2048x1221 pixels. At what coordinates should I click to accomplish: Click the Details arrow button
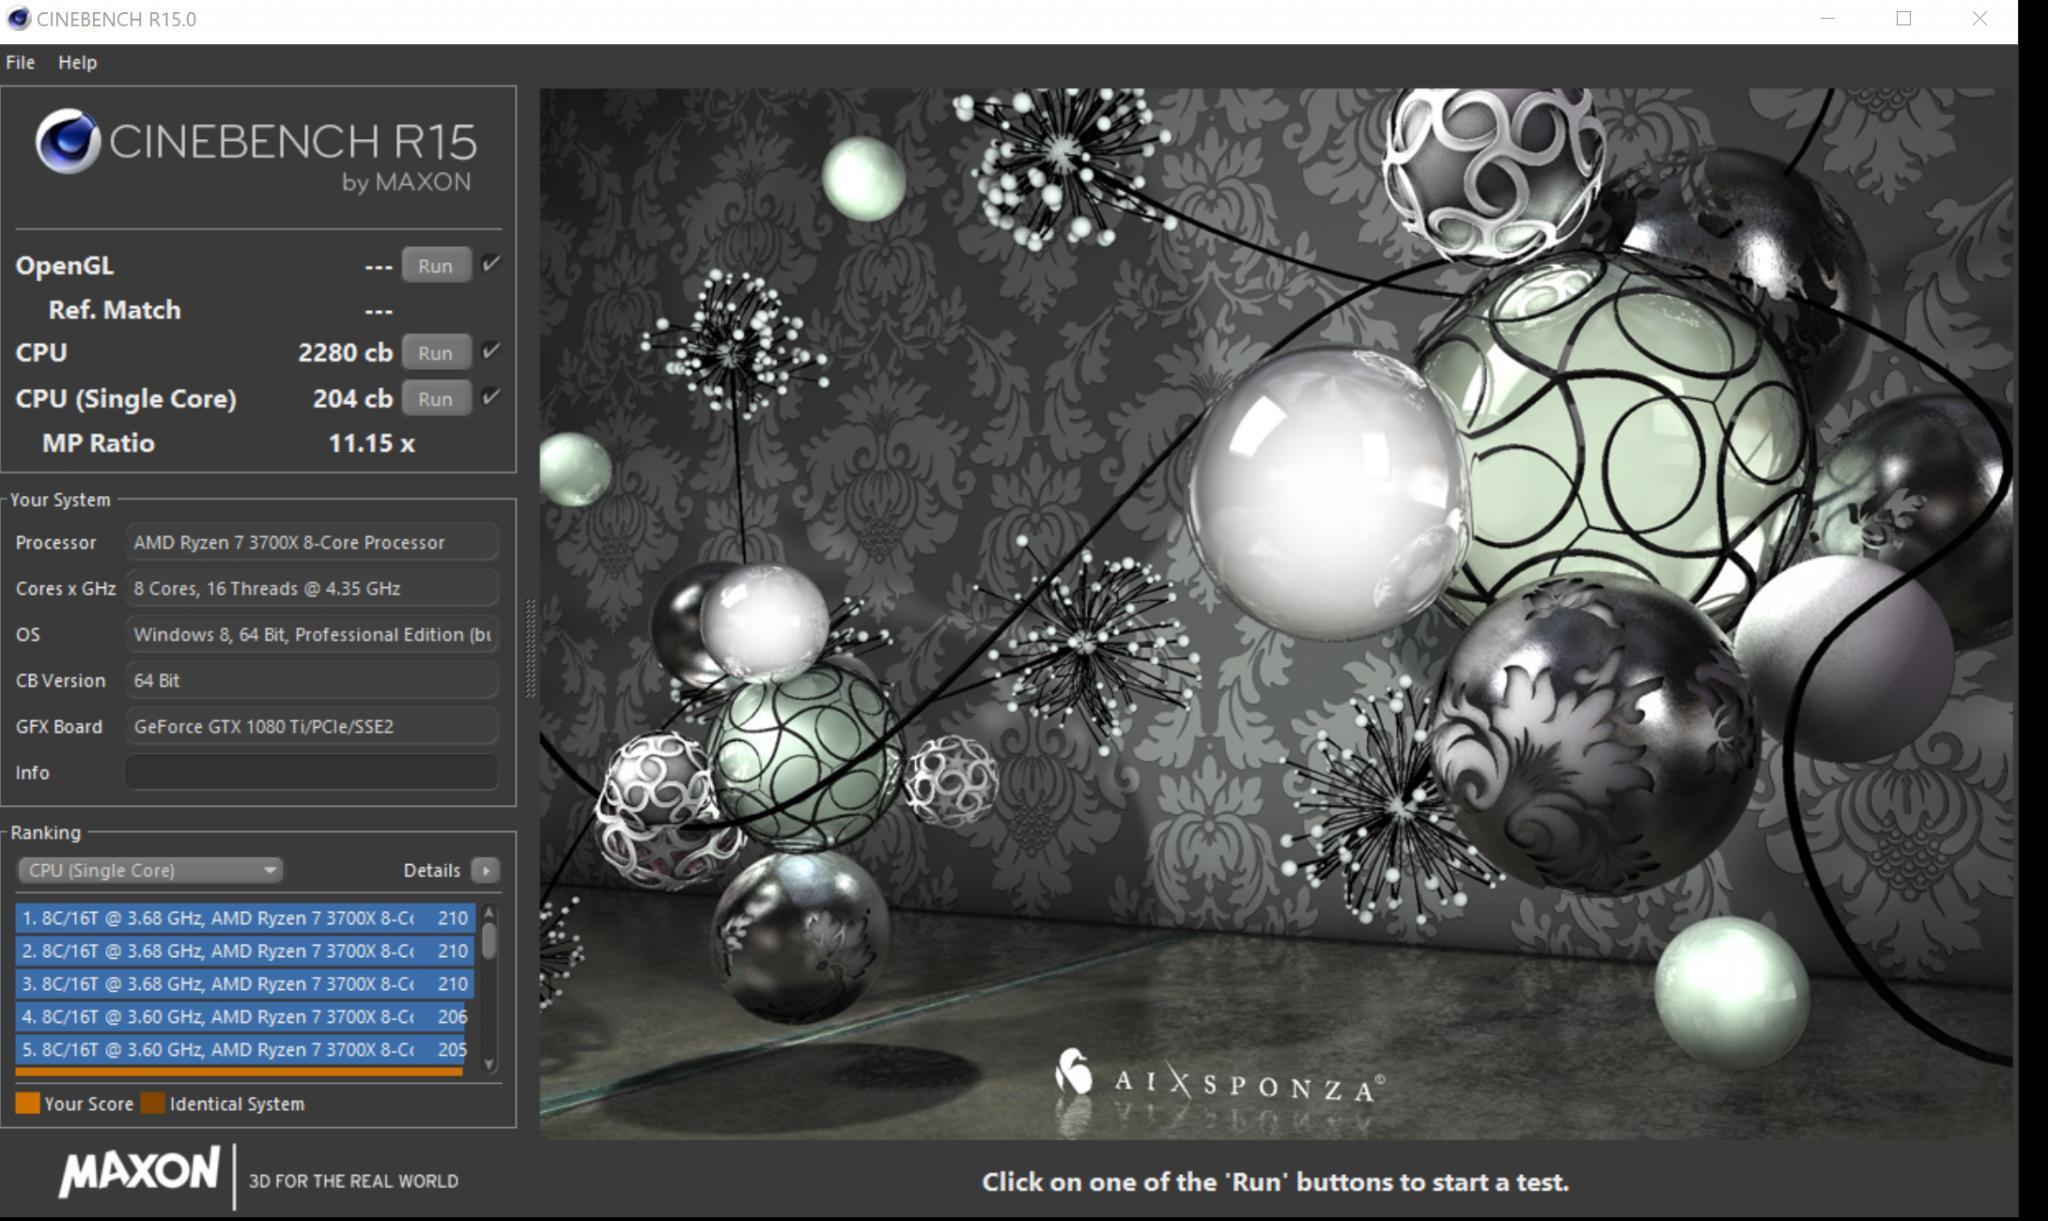(485, 870)
